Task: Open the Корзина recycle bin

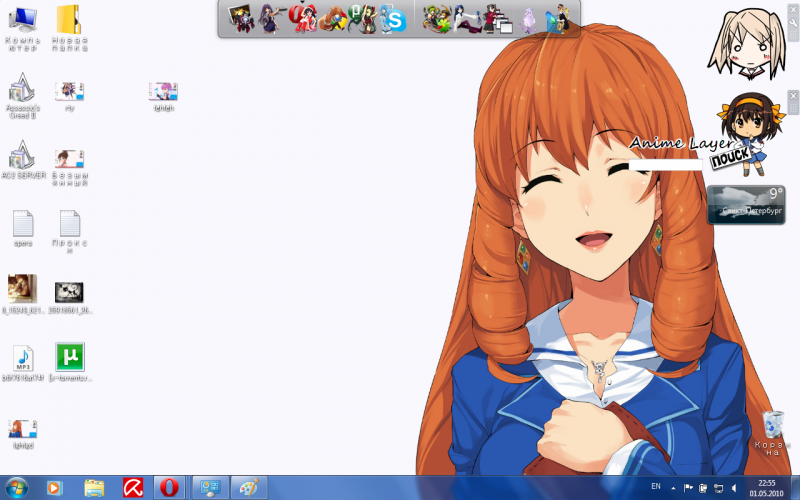Action: point(772,426)
